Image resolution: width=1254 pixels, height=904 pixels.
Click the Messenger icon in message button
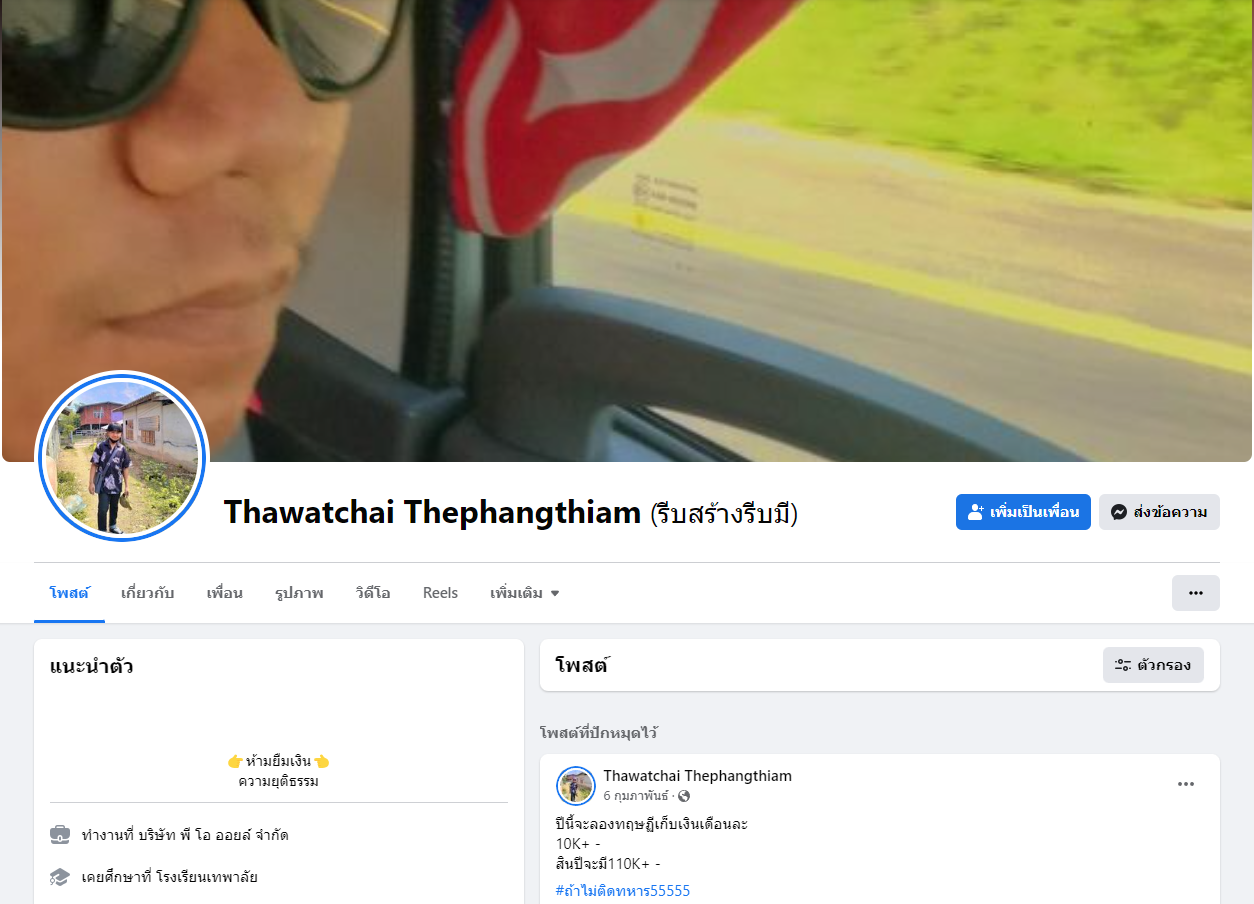1119,512
